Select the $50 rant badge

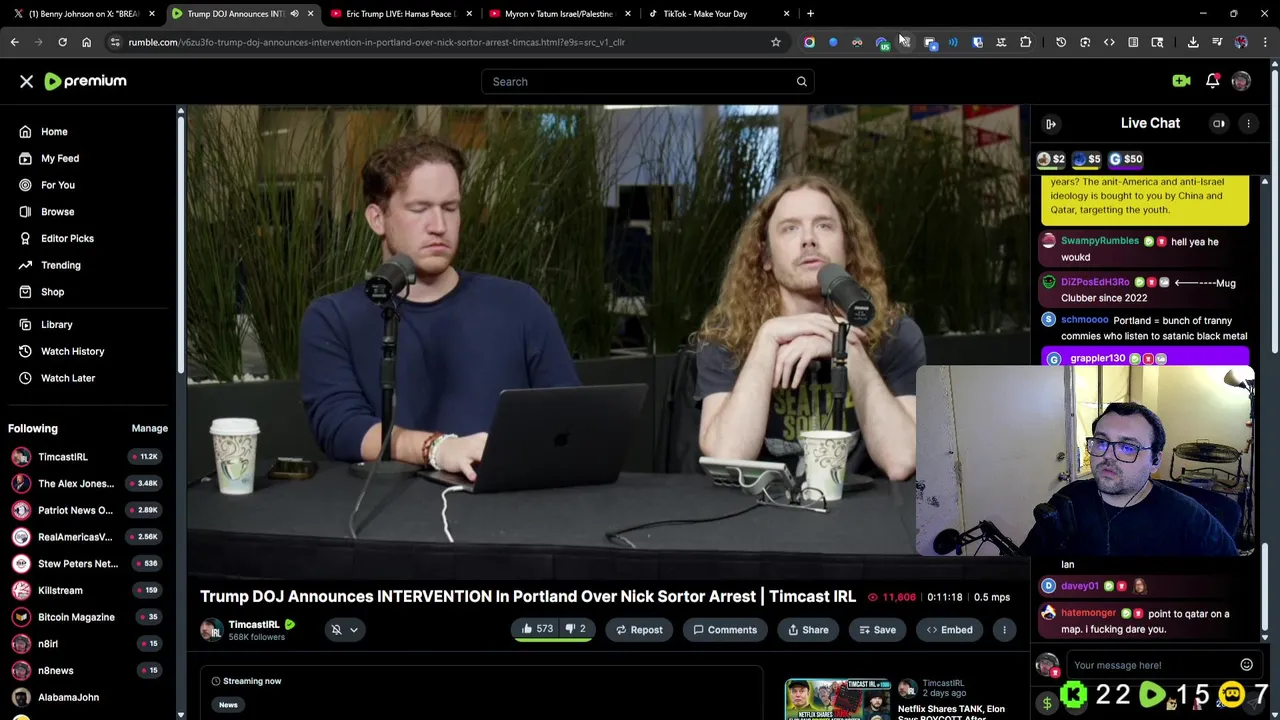point(1126,159)
